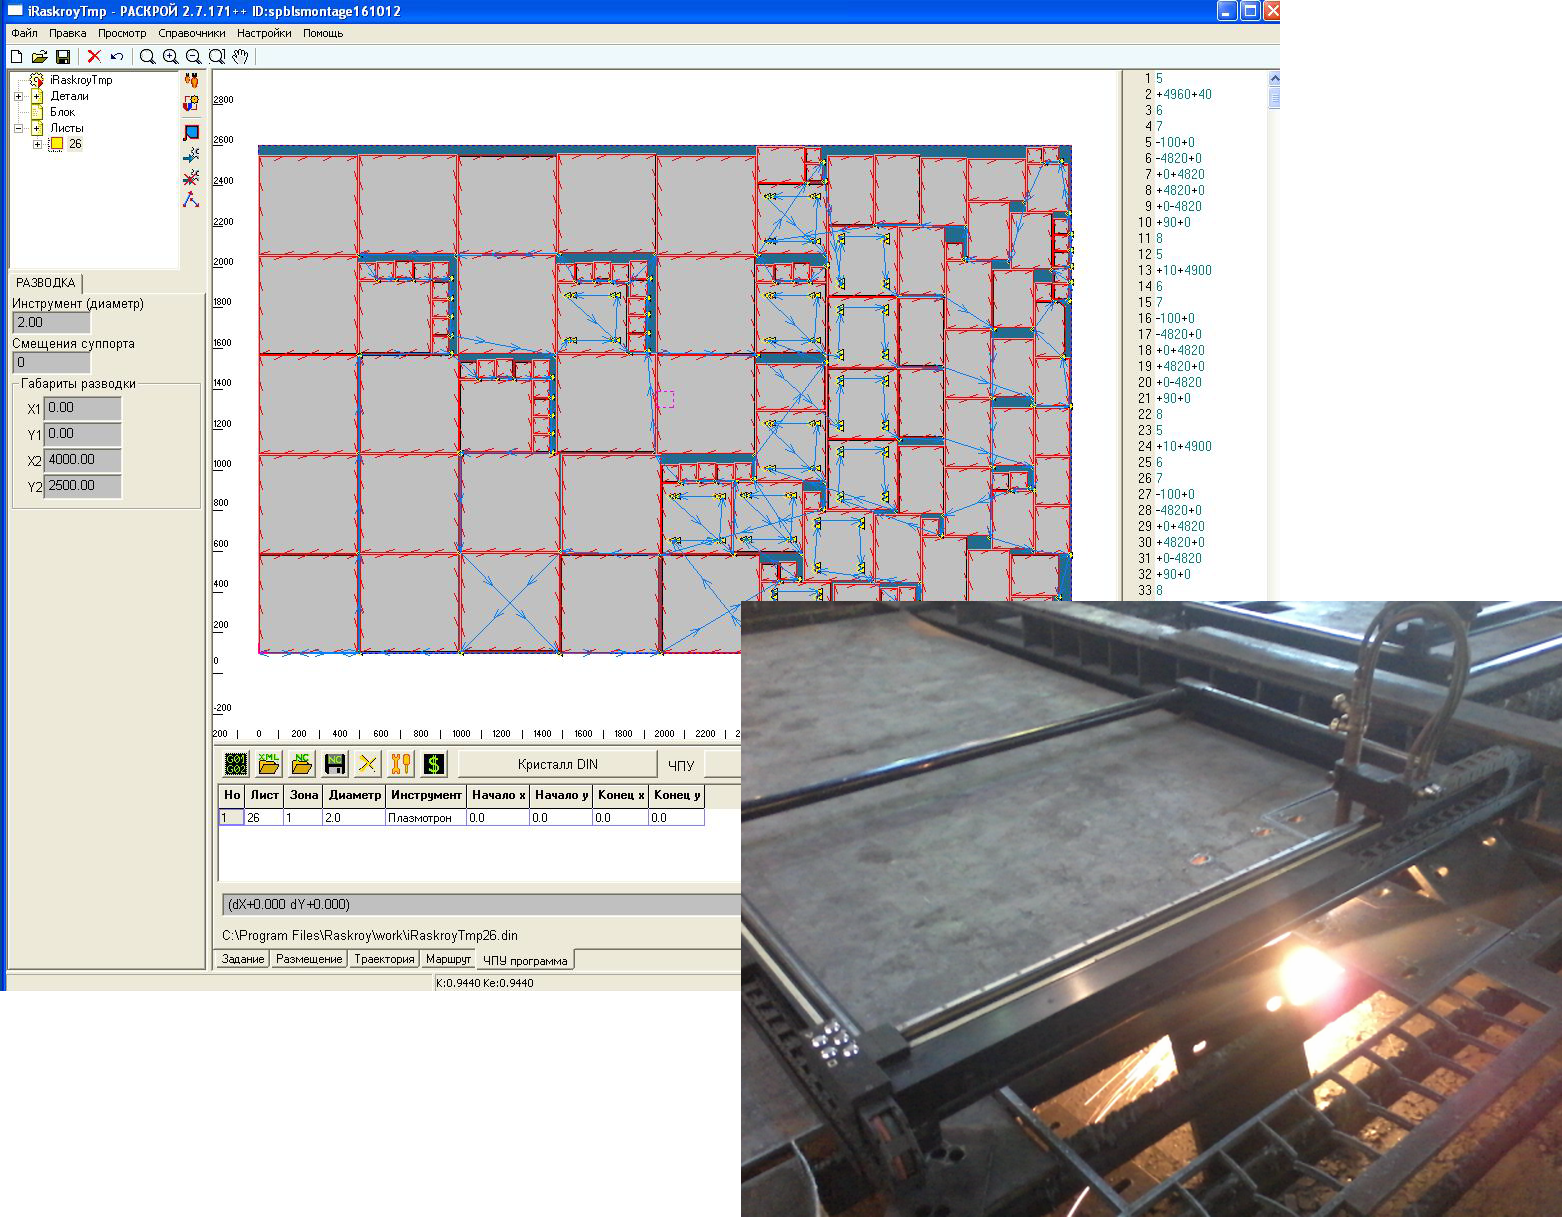Expand sheet 26 in the tree
Image resolution: width=1567 pixels, height=1218 pixels.
click(x=37, y=144)
